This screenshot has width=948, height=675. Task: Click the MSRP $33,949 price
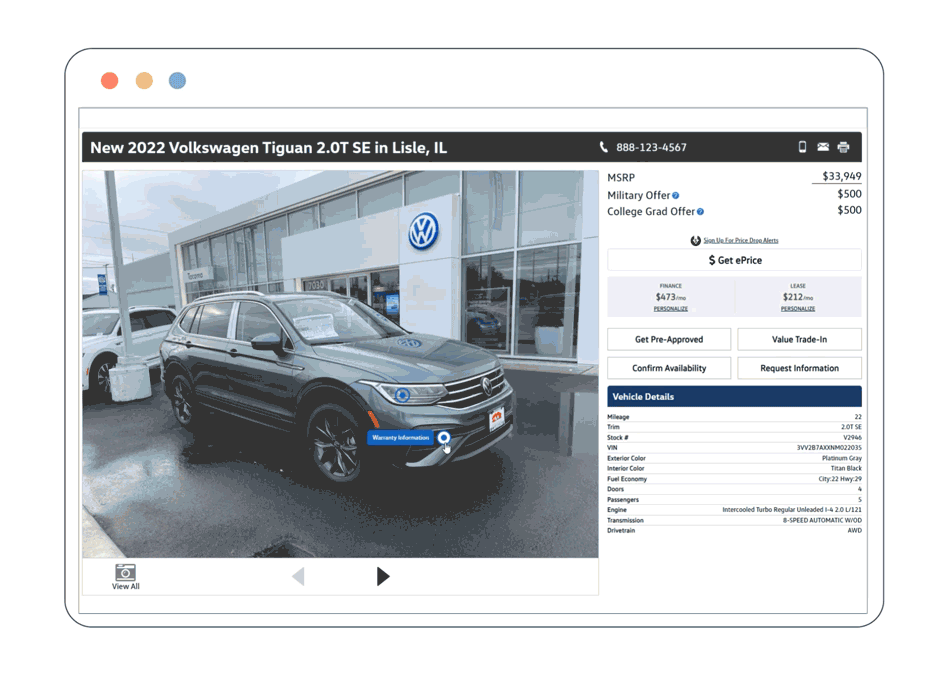click(x=842, y=176)
